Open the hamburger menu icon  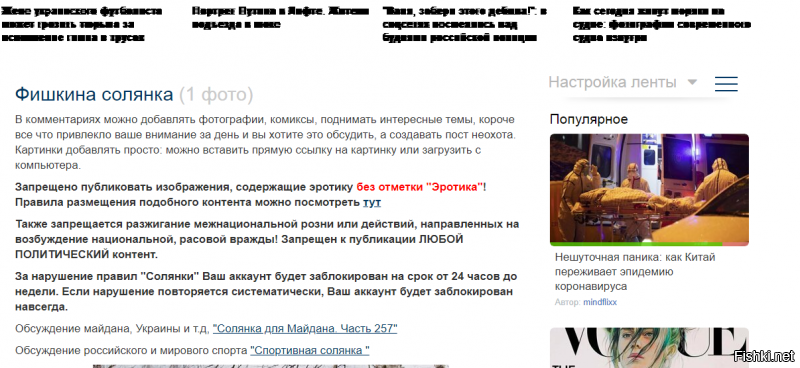(726, 84)
